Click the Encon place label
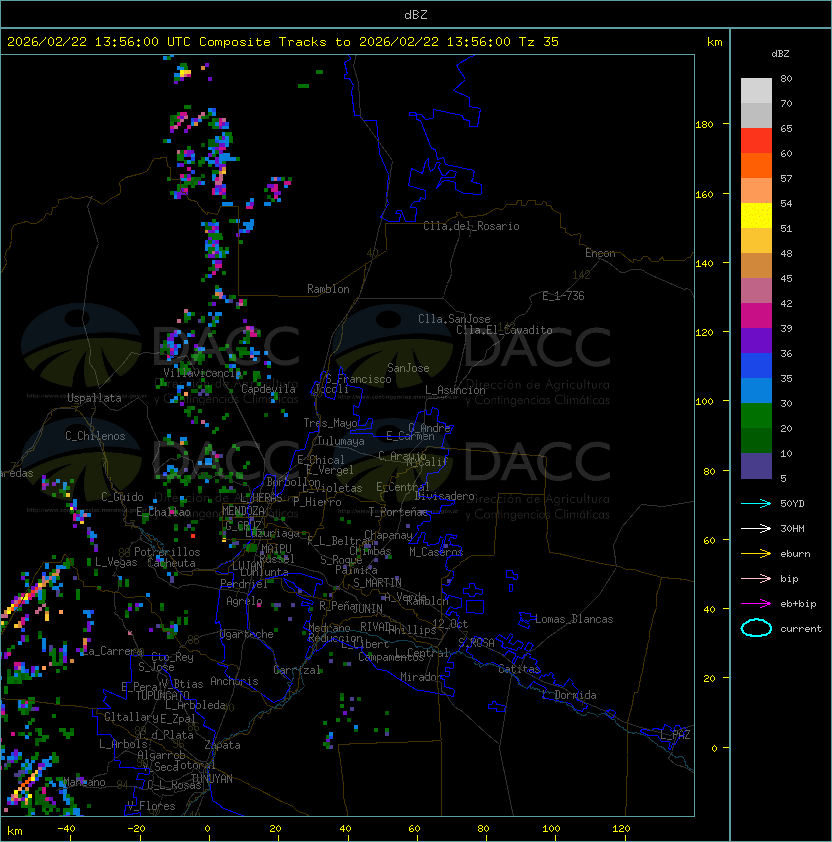832x842 pixels. pos(600,253)
